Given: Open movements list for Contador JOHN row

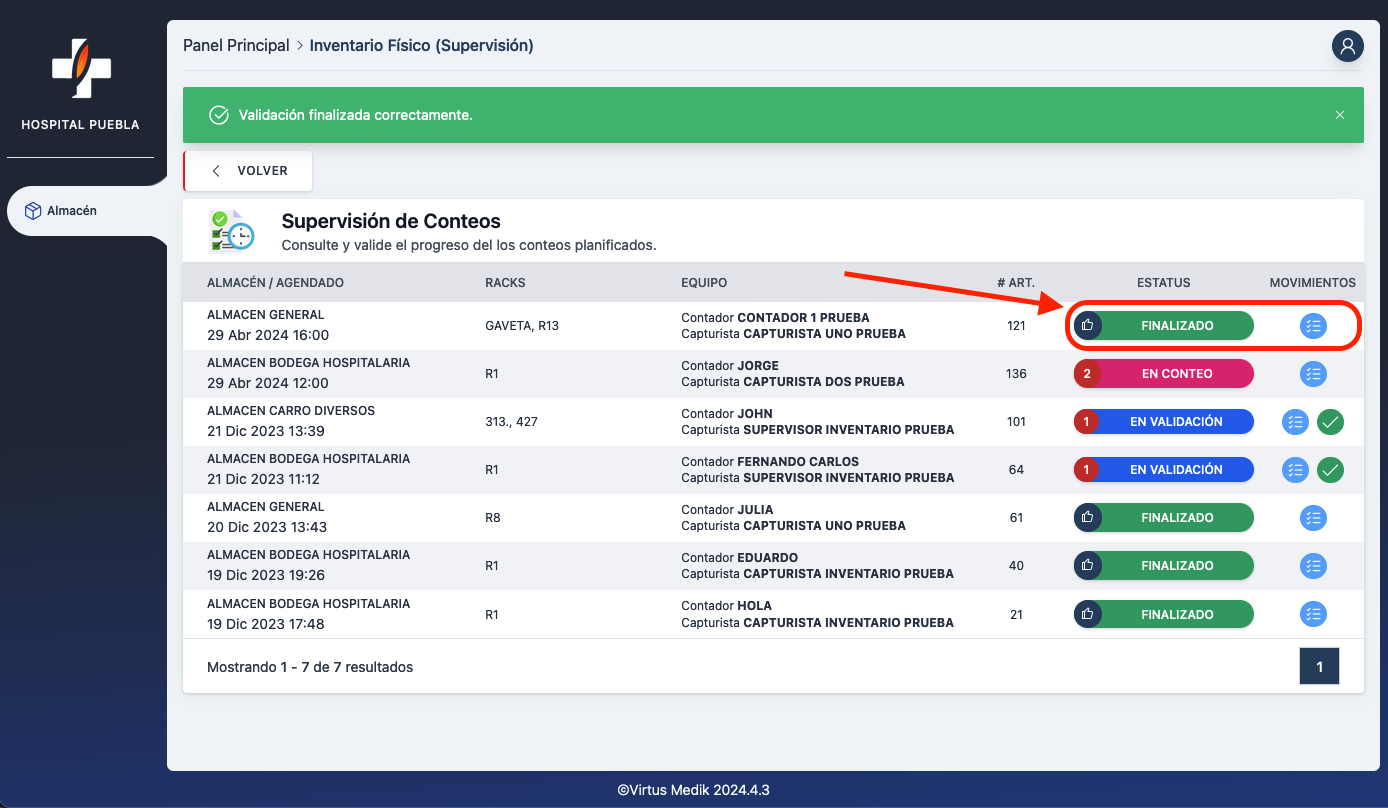Looking at the screenshot, I should point(1295,422).
